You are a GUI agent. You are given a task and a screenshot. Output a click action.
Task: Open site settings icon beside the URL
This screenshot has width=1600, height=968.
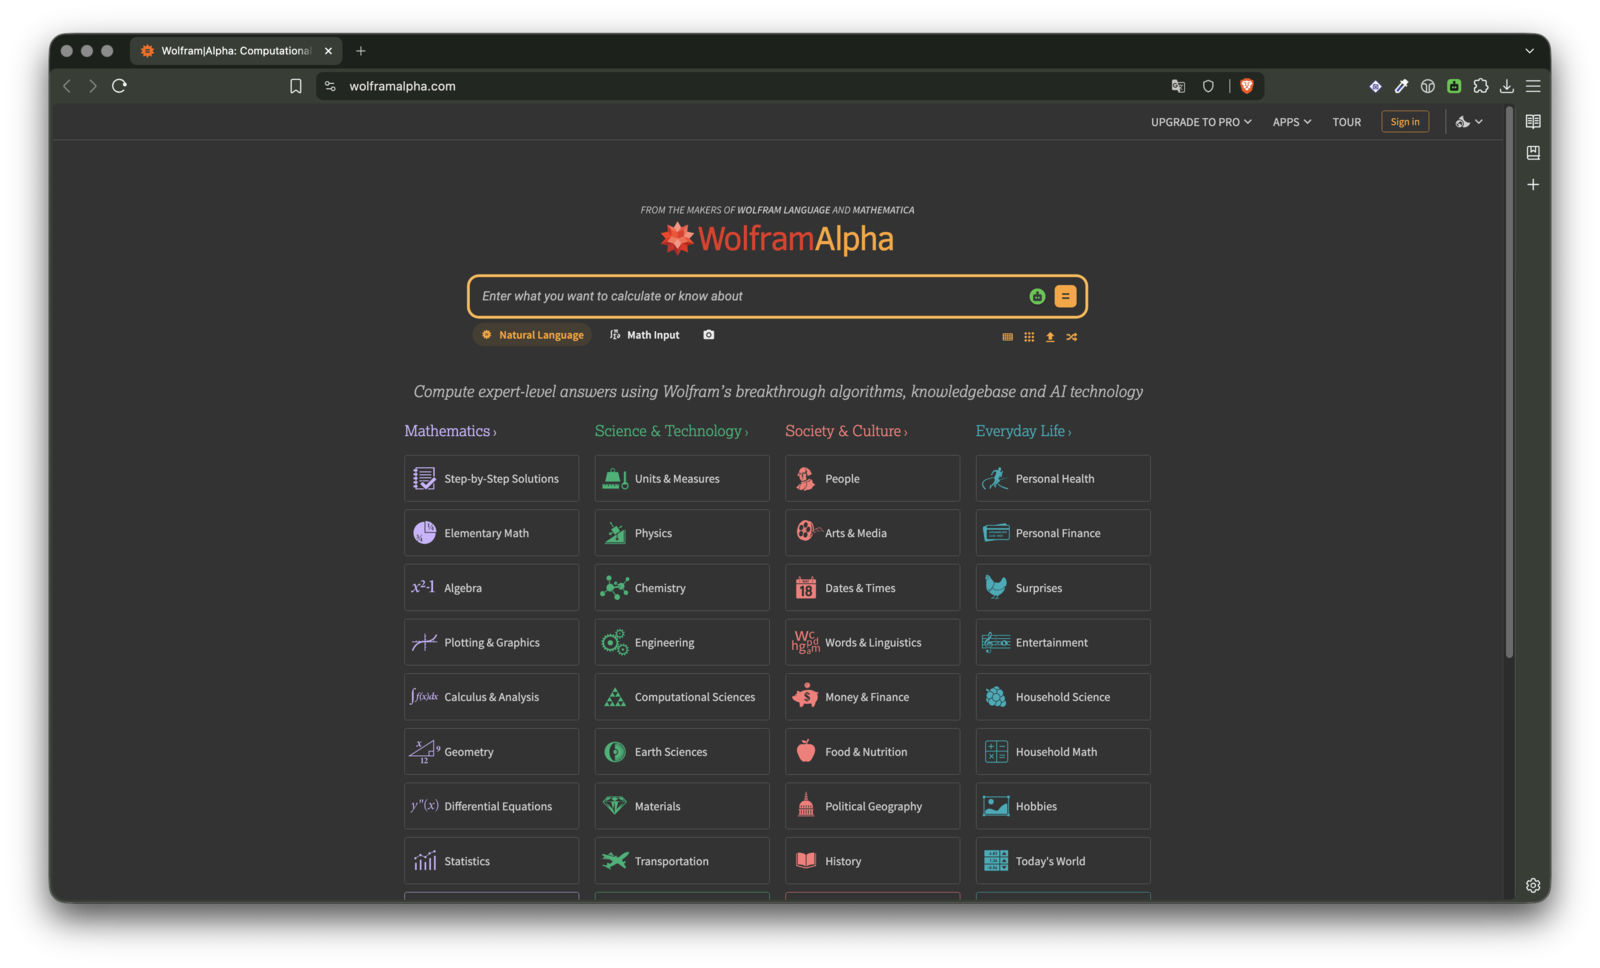tap(330, 86)
